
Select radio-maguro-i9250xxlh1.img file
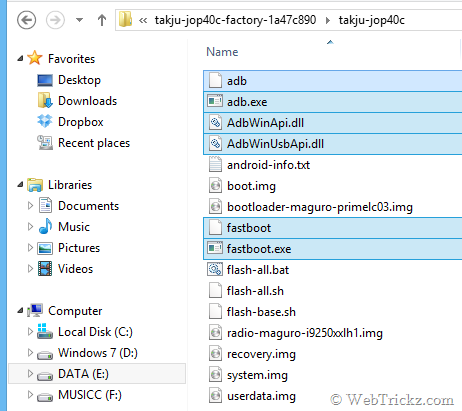tap(305, 333)
